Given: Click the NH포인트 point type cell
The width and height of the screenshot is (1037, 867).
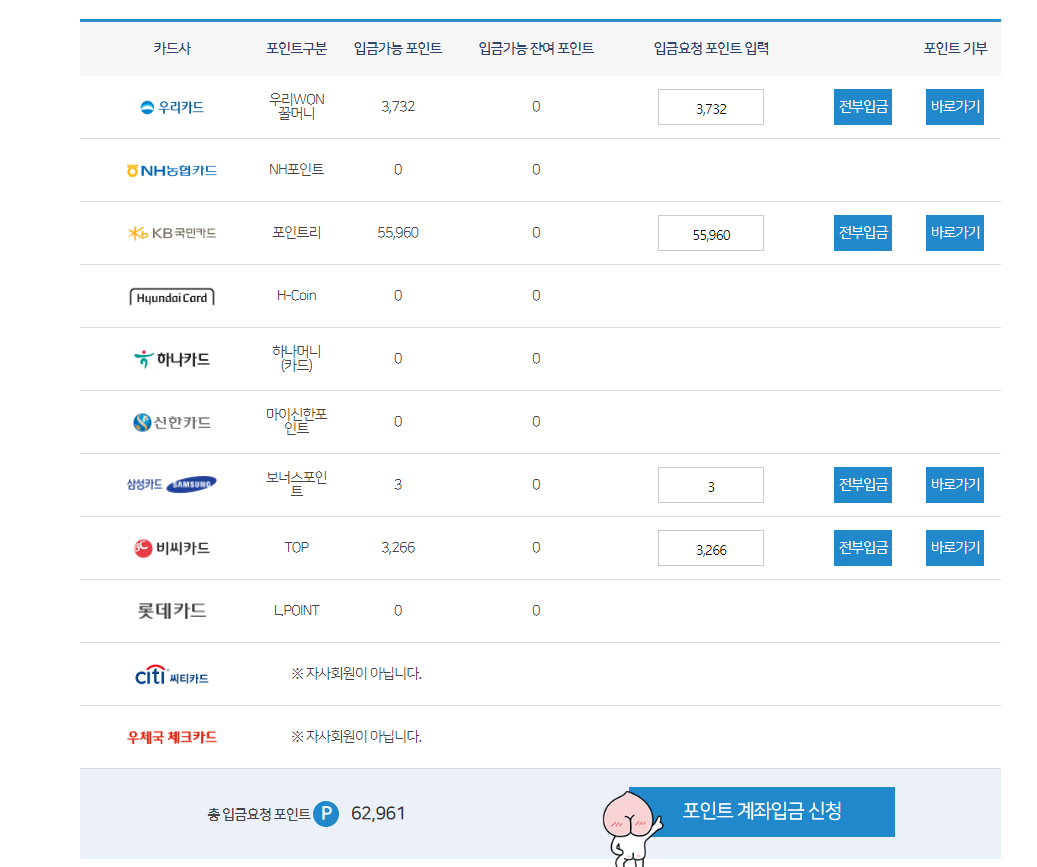Looking at the screenshot, I should tap(296, 170).
